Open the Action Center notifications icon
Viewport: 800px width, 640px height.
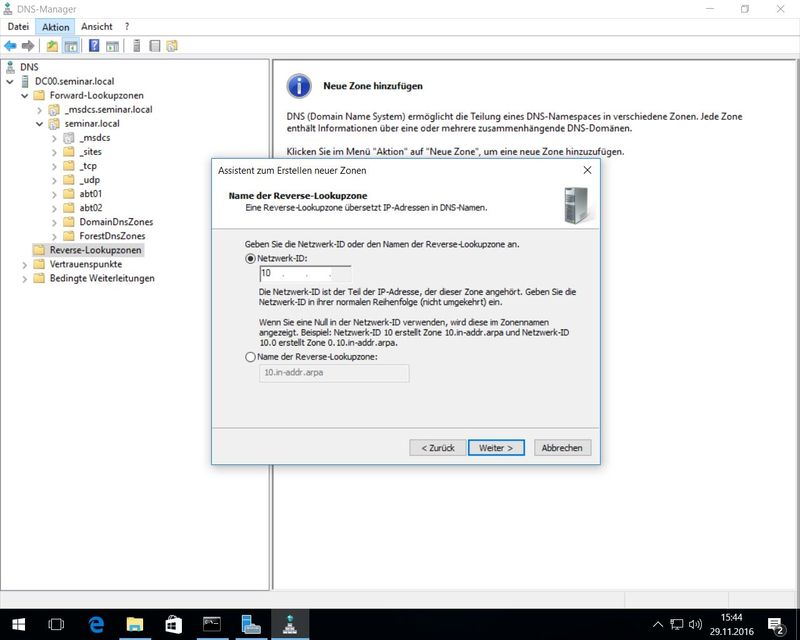[777, 625]
